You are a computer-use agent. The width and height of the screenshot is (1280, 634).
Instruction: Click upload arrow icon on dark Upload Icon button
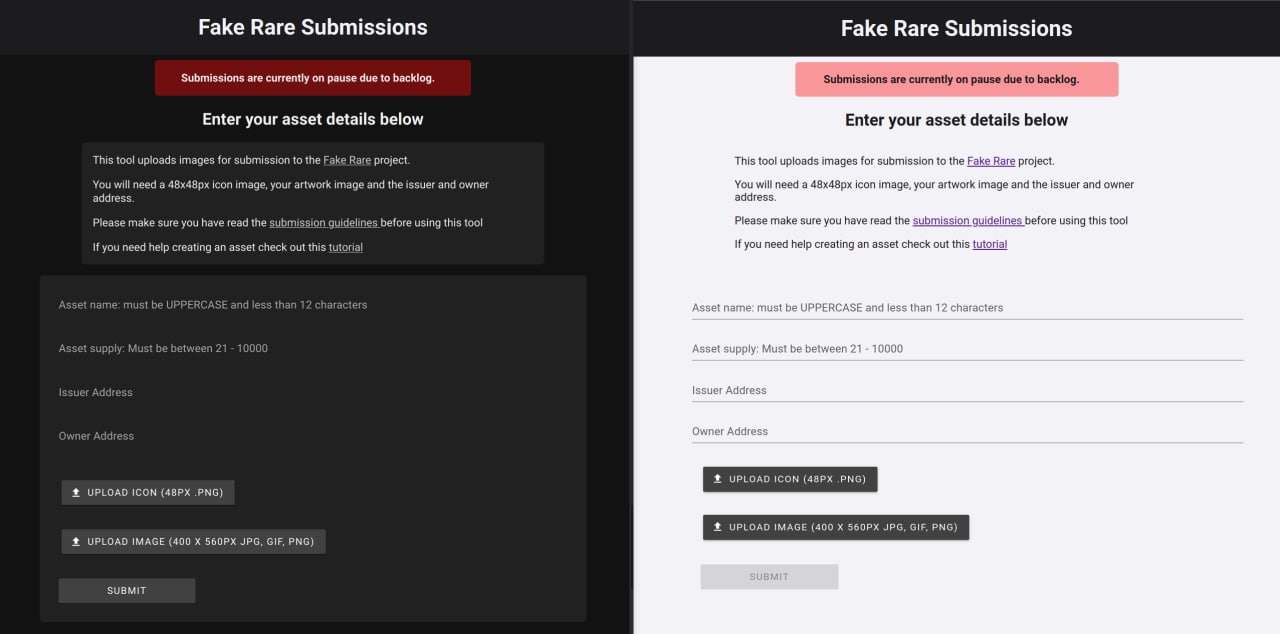pyautogui.click(x=76, y=492)
